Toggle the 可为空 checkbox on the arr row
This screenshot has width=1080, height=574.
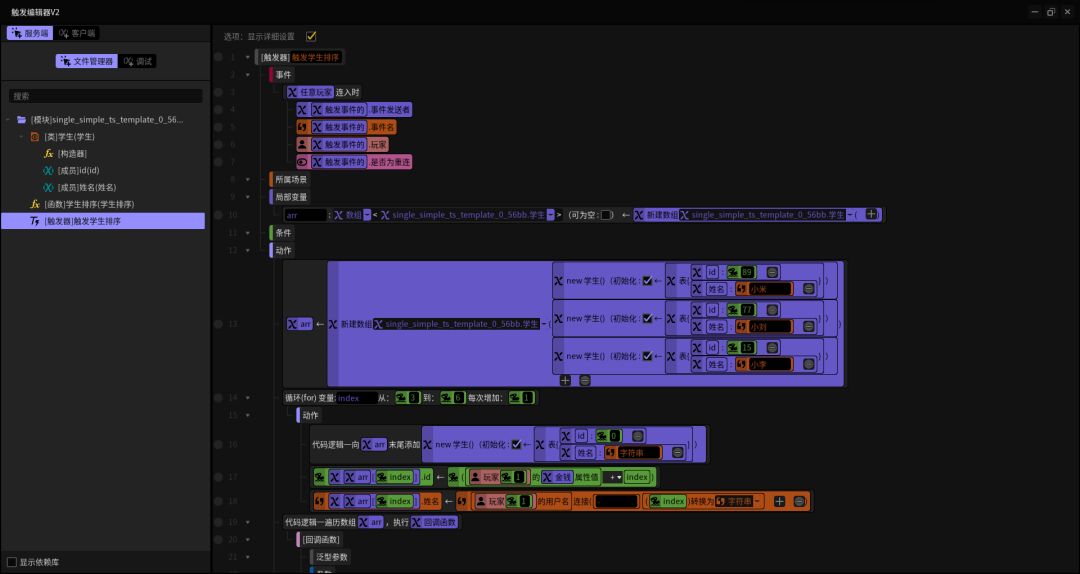coord(606,215)
